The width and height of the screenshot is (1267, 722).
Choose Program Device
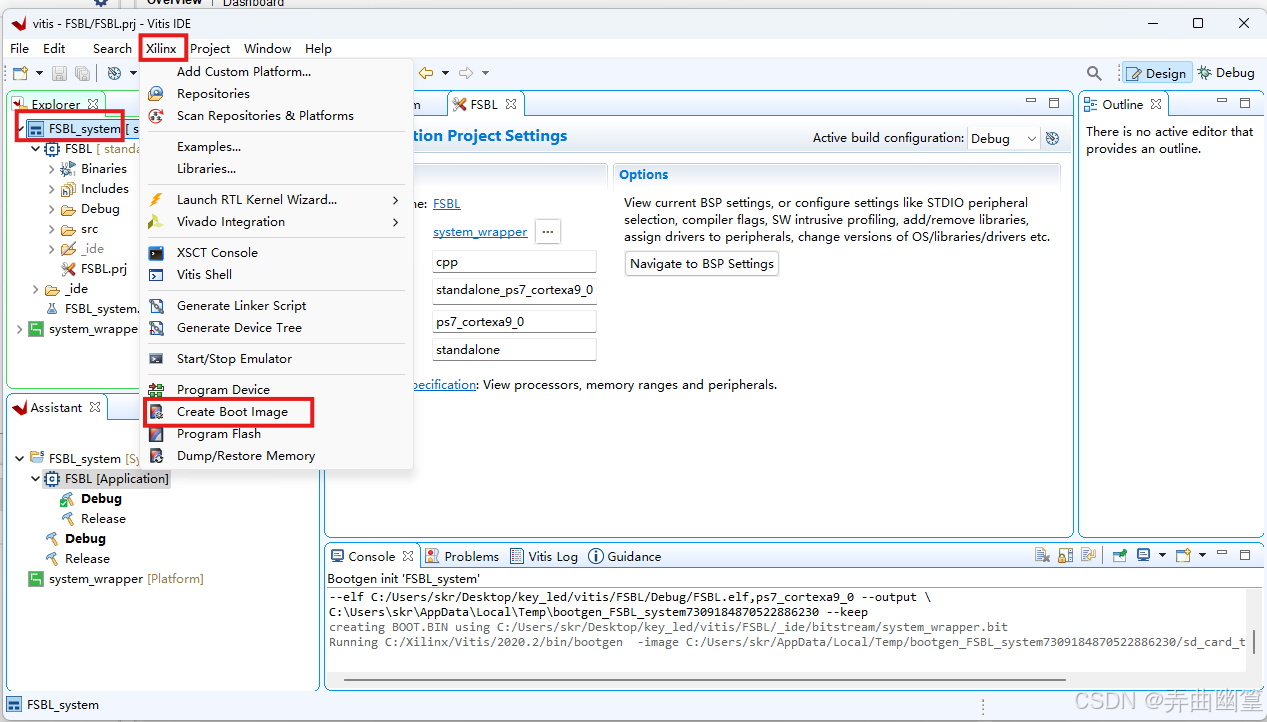coord(223,389)
